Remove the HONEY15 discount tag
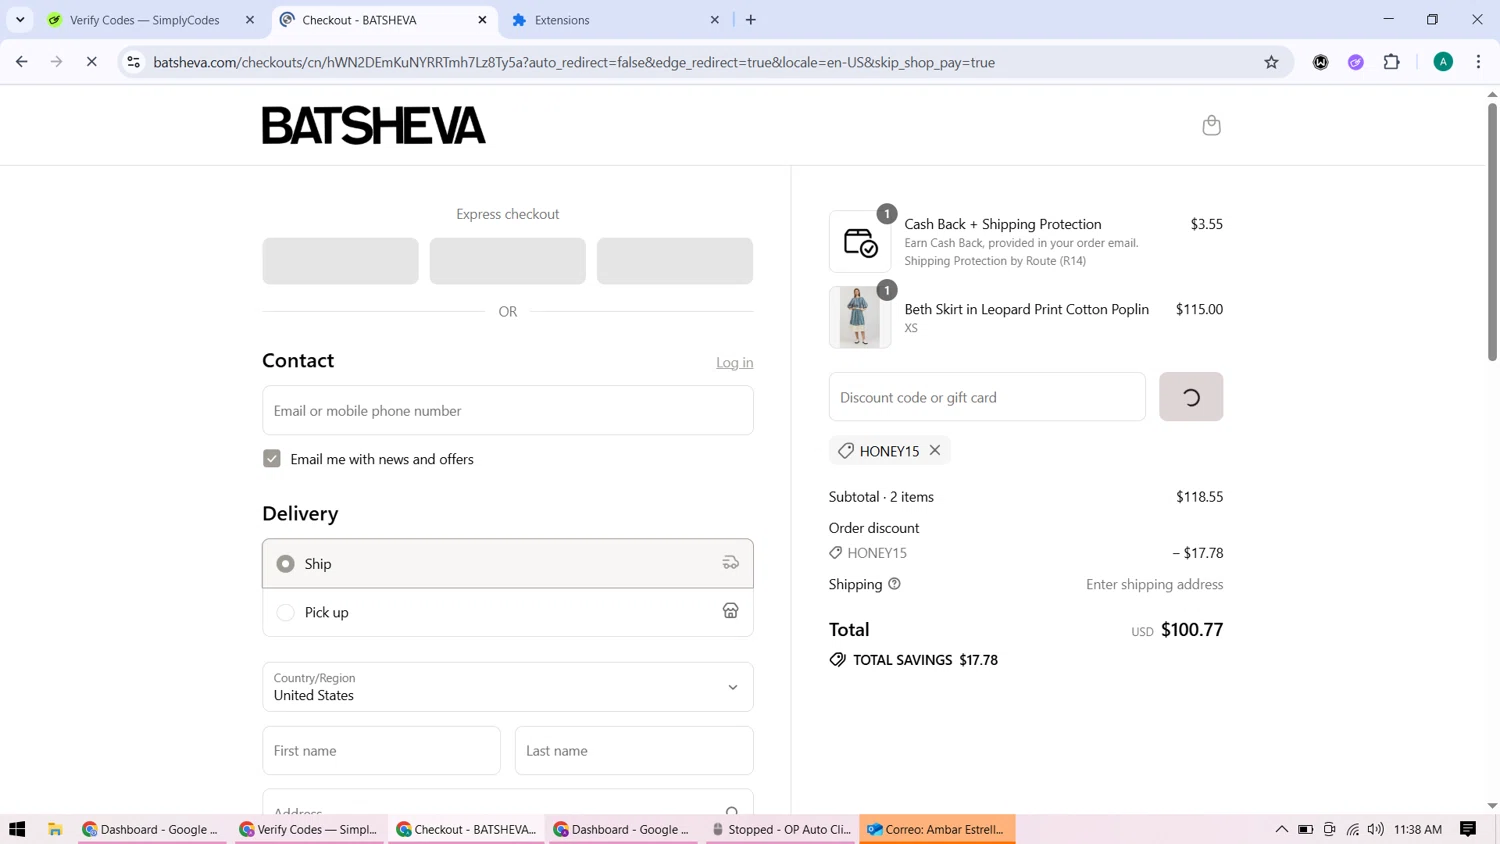 [x=935, y=450]
